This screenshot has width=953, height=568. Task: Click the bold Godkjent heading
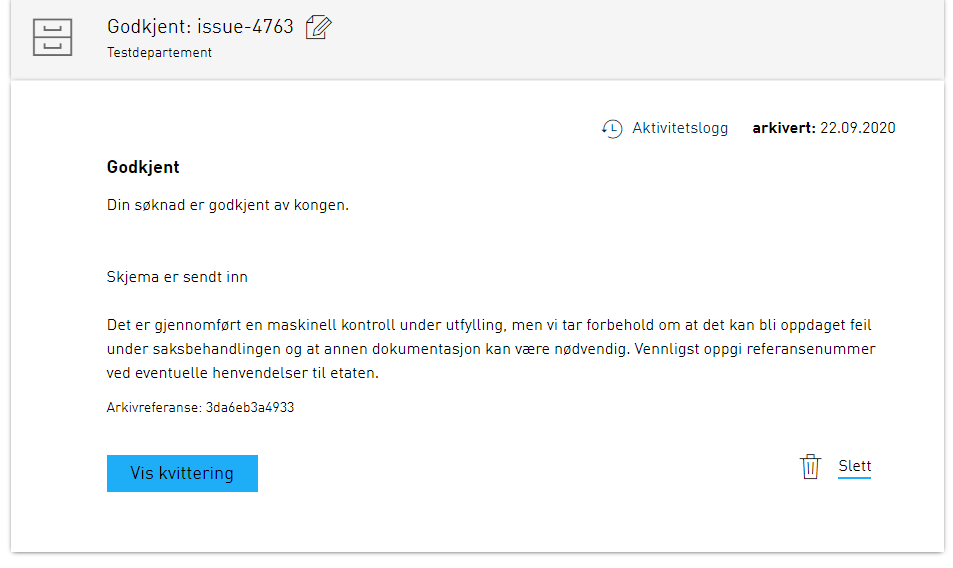(143, 167)
